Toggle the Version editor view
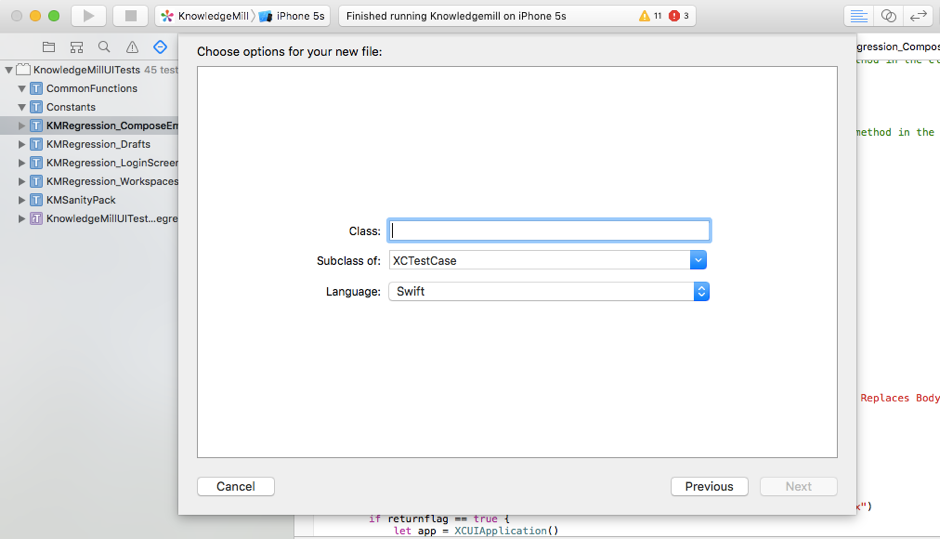Viewport: 940px width, 539px height. [917, 16]
